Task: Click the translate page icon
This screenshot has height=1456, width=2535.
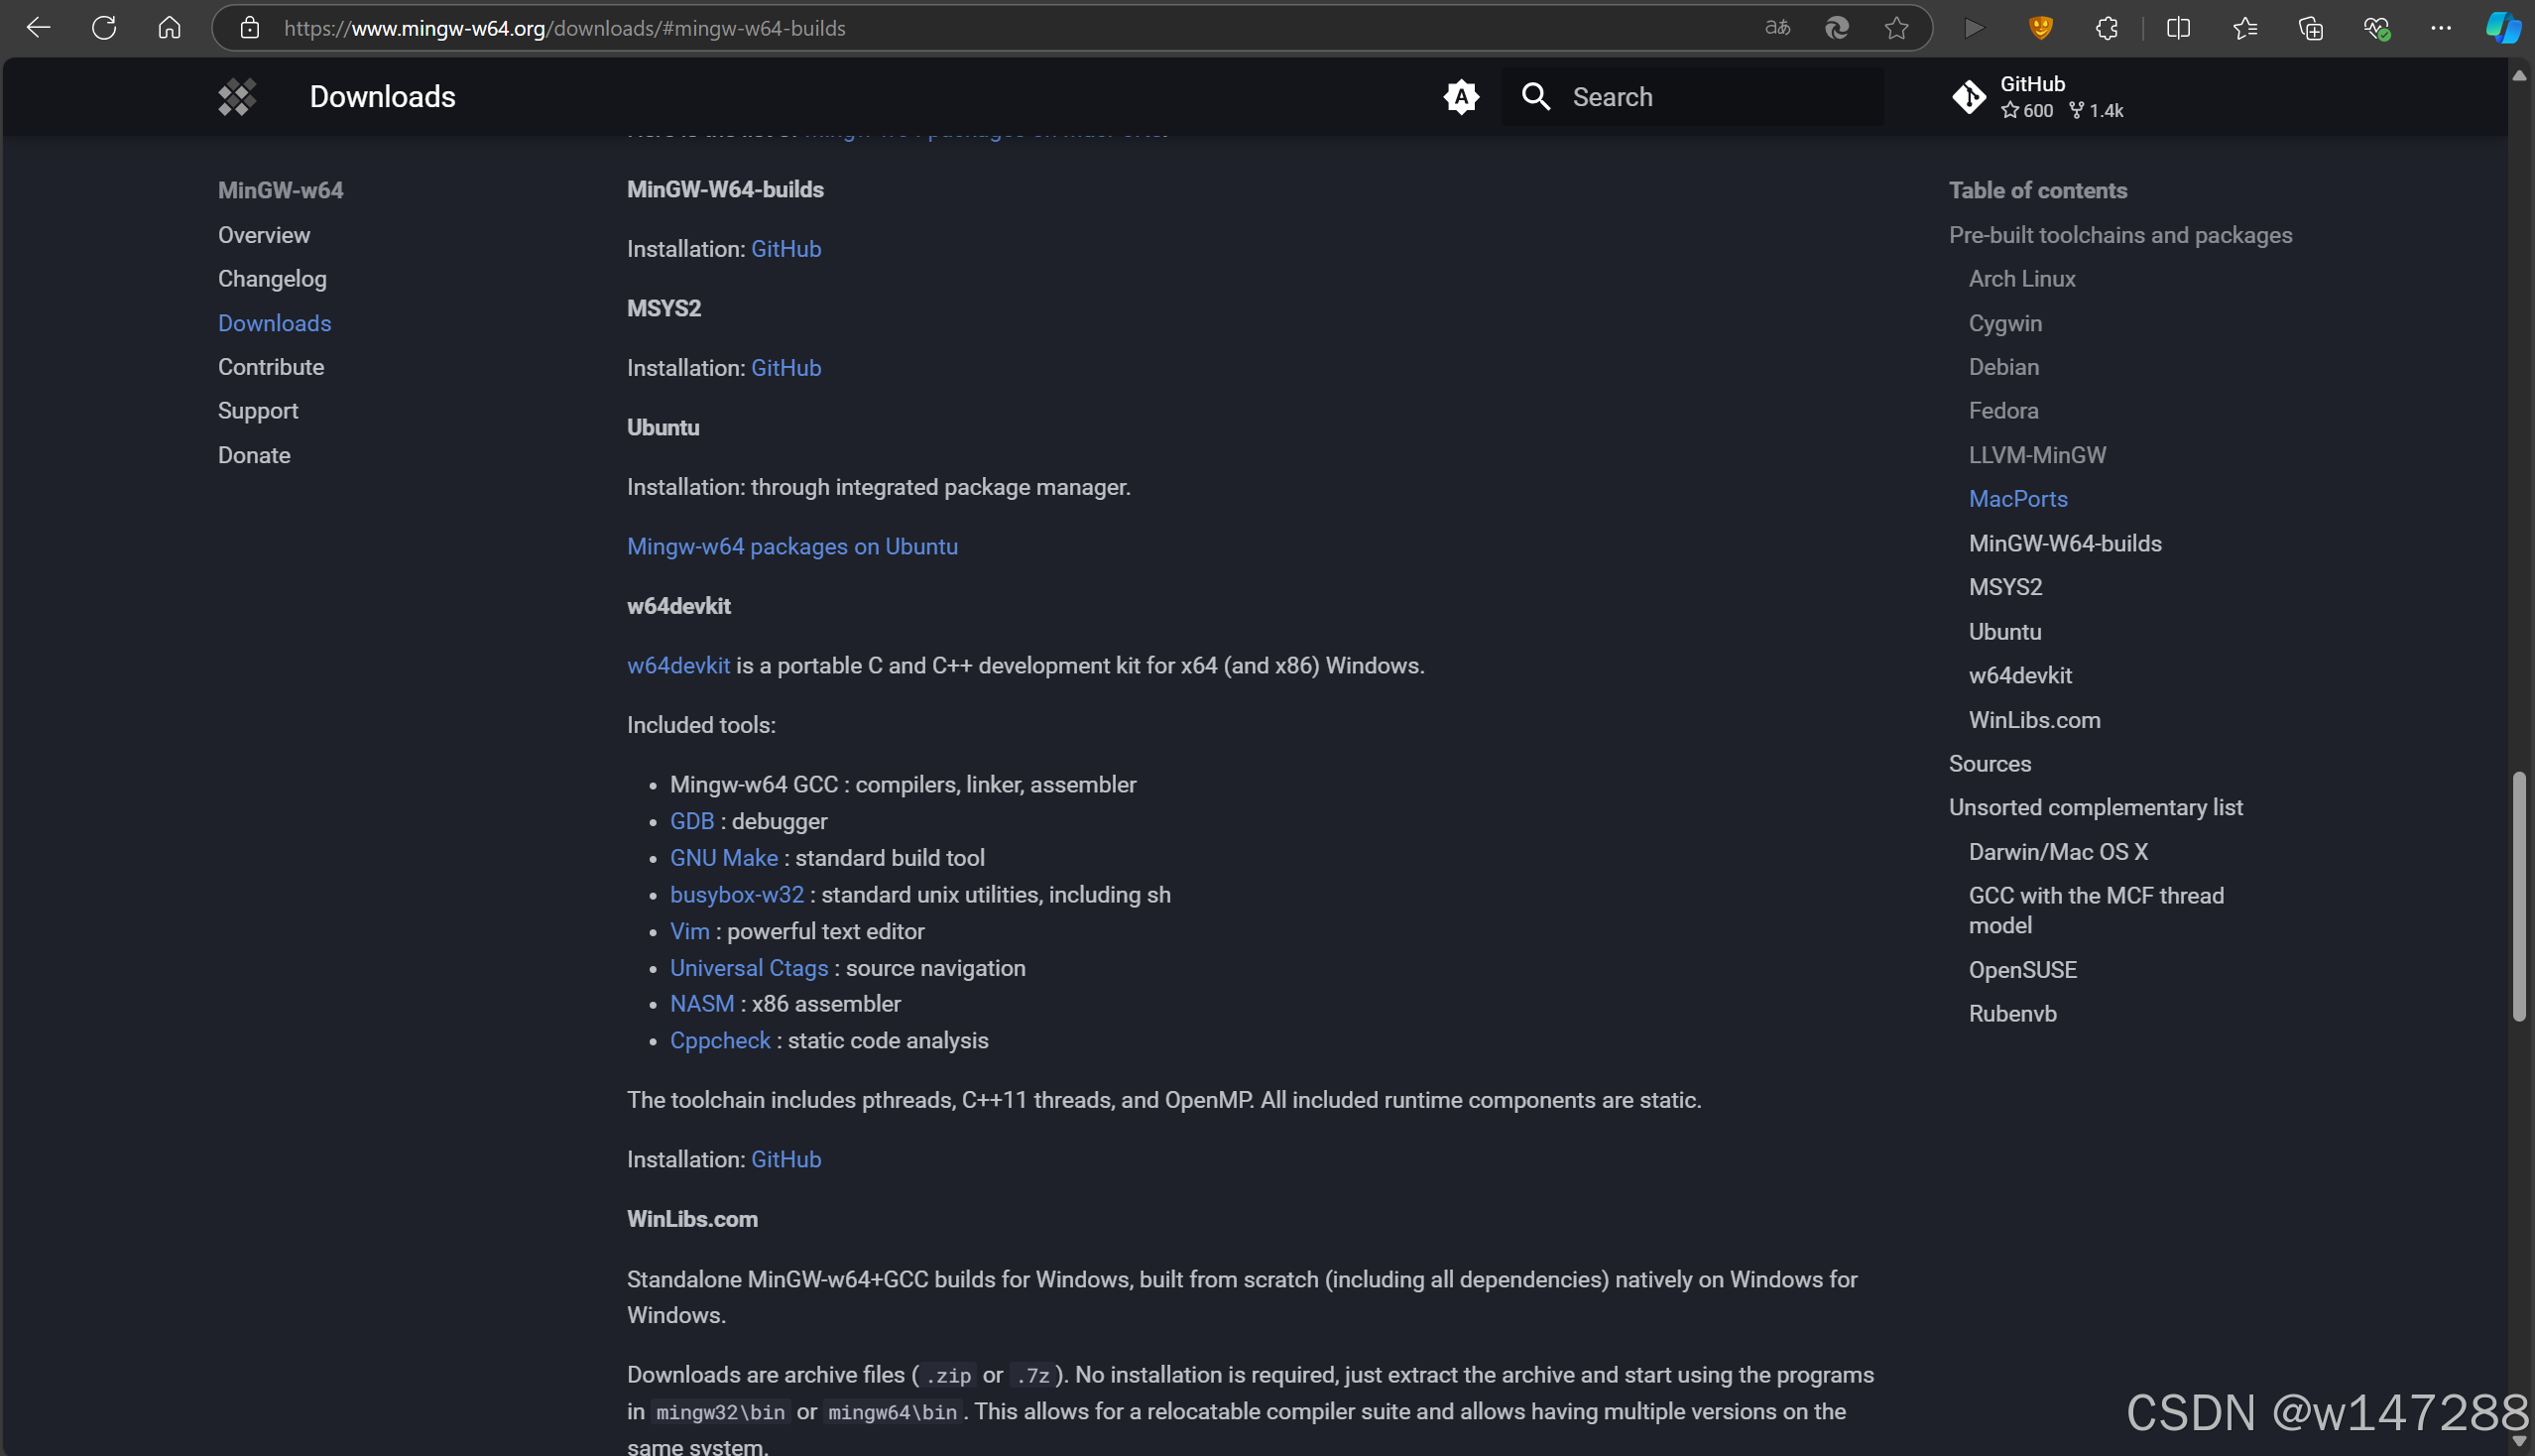Action: (x=1777, y=28)
